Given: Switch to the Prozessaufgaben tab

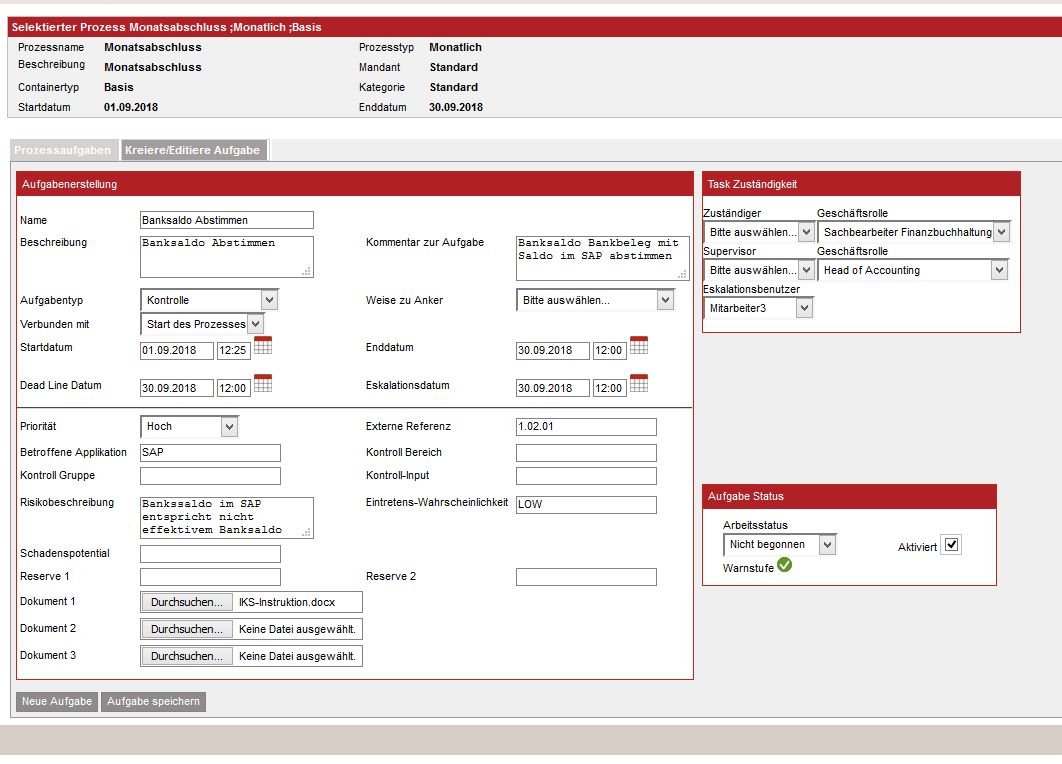Looking at the screenshot, I should [63, 150].
